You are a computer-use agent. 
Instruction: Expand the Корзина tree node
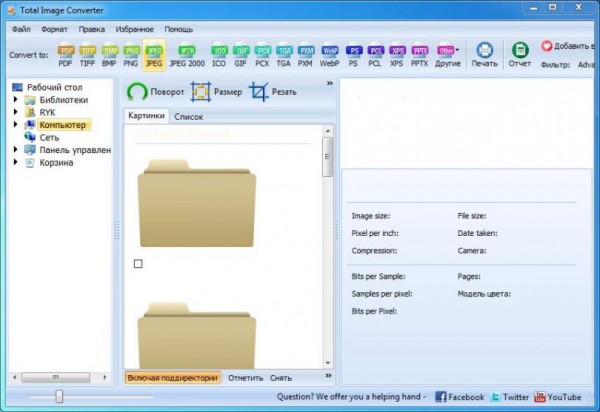[x=16, y=162]
